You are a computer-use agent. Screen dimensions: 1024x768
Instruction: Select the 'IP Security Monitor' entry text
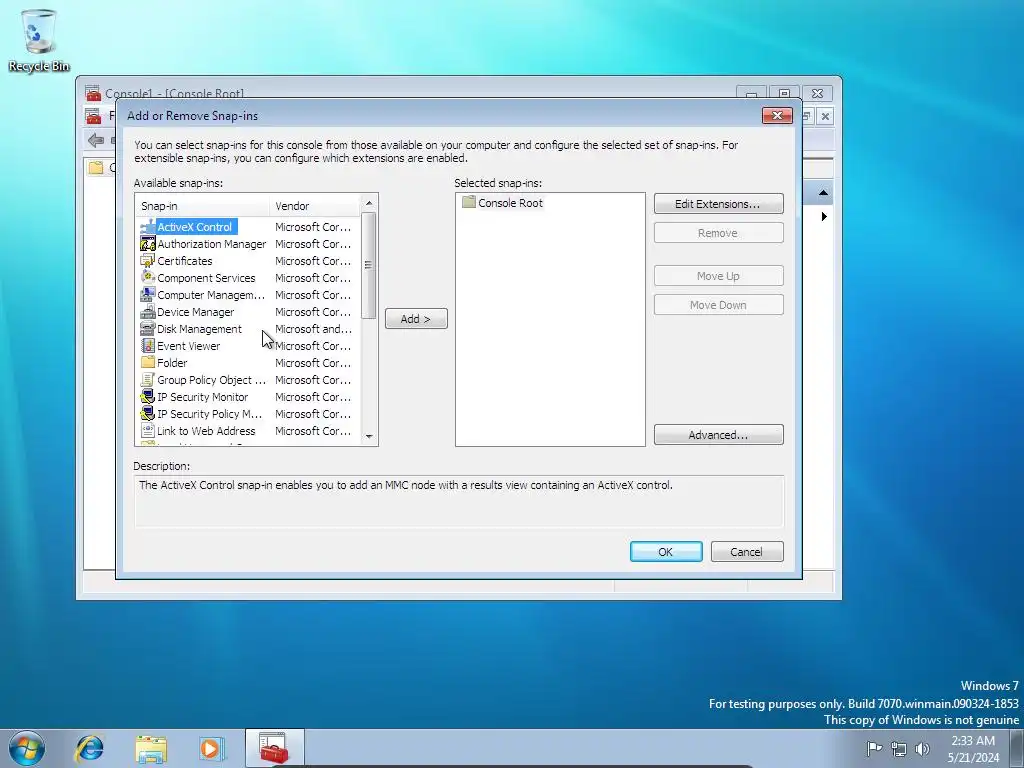click(x=202, y=396)
